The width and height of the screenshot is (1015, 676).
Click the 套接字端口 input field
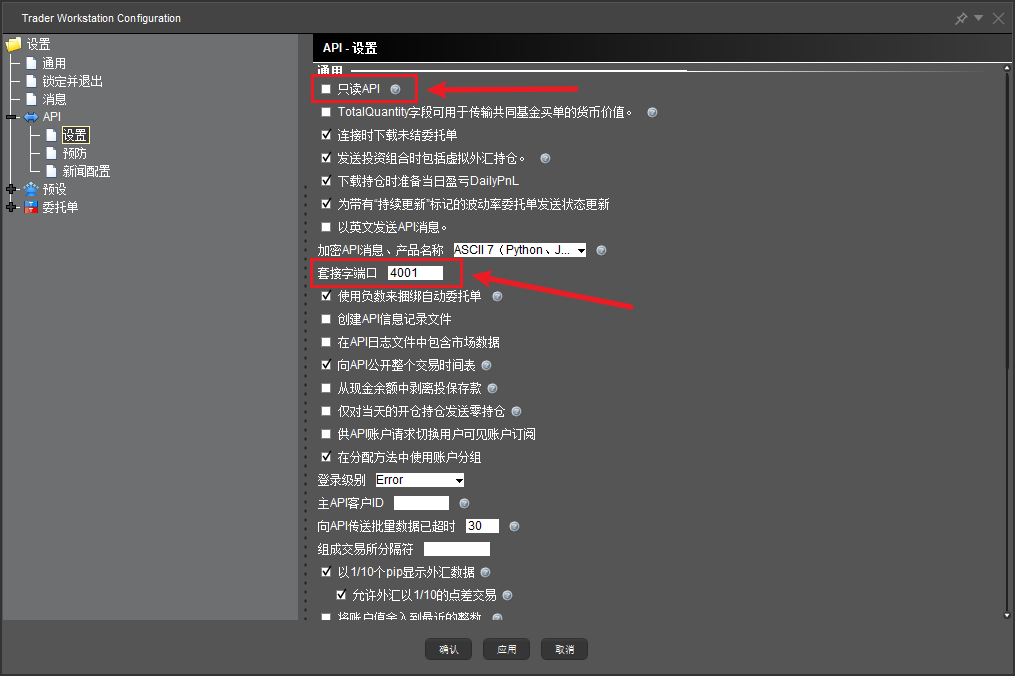tap(415, 273)
